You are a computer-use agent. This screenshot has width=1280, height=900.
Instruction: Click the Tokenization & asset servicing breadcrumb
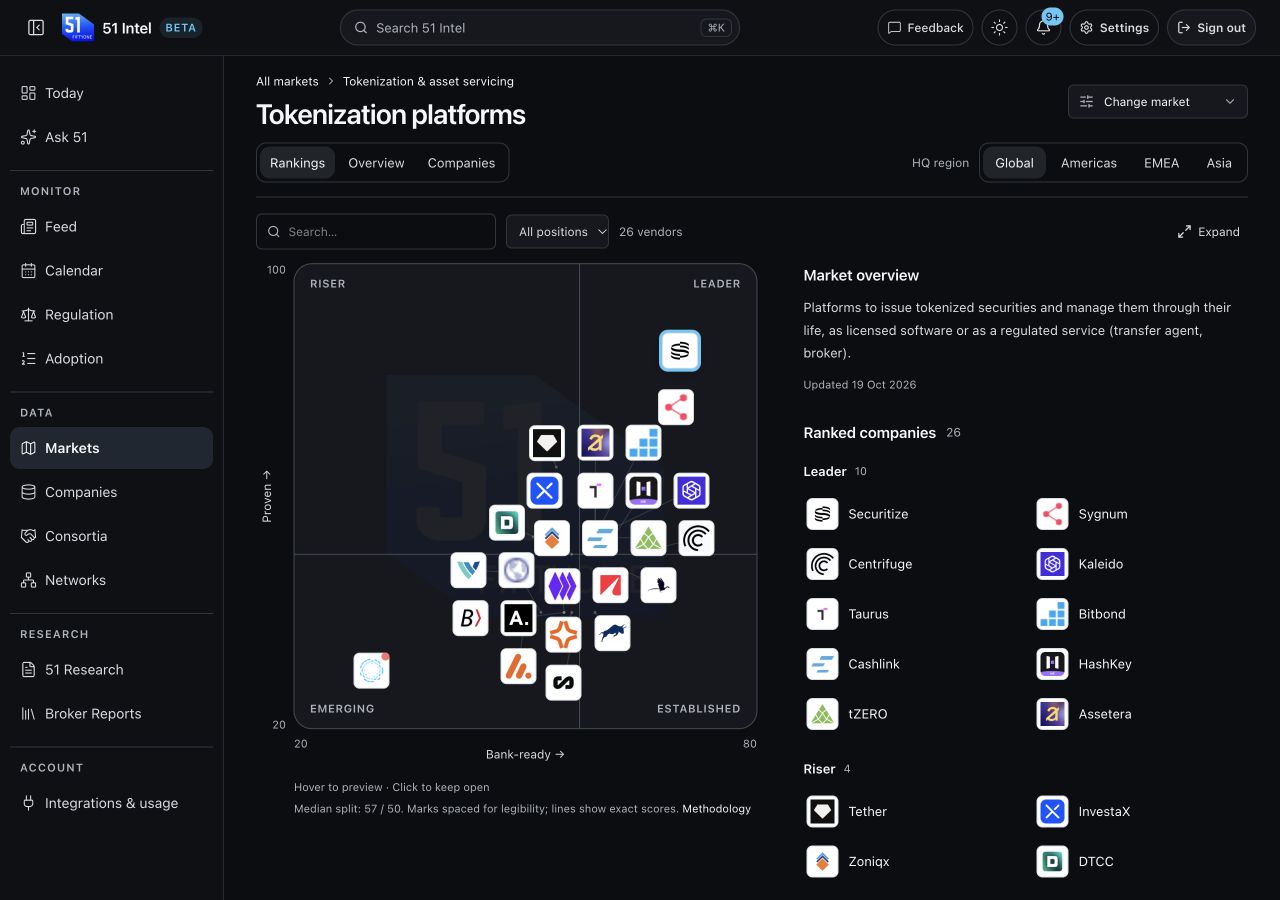point(428,82)
